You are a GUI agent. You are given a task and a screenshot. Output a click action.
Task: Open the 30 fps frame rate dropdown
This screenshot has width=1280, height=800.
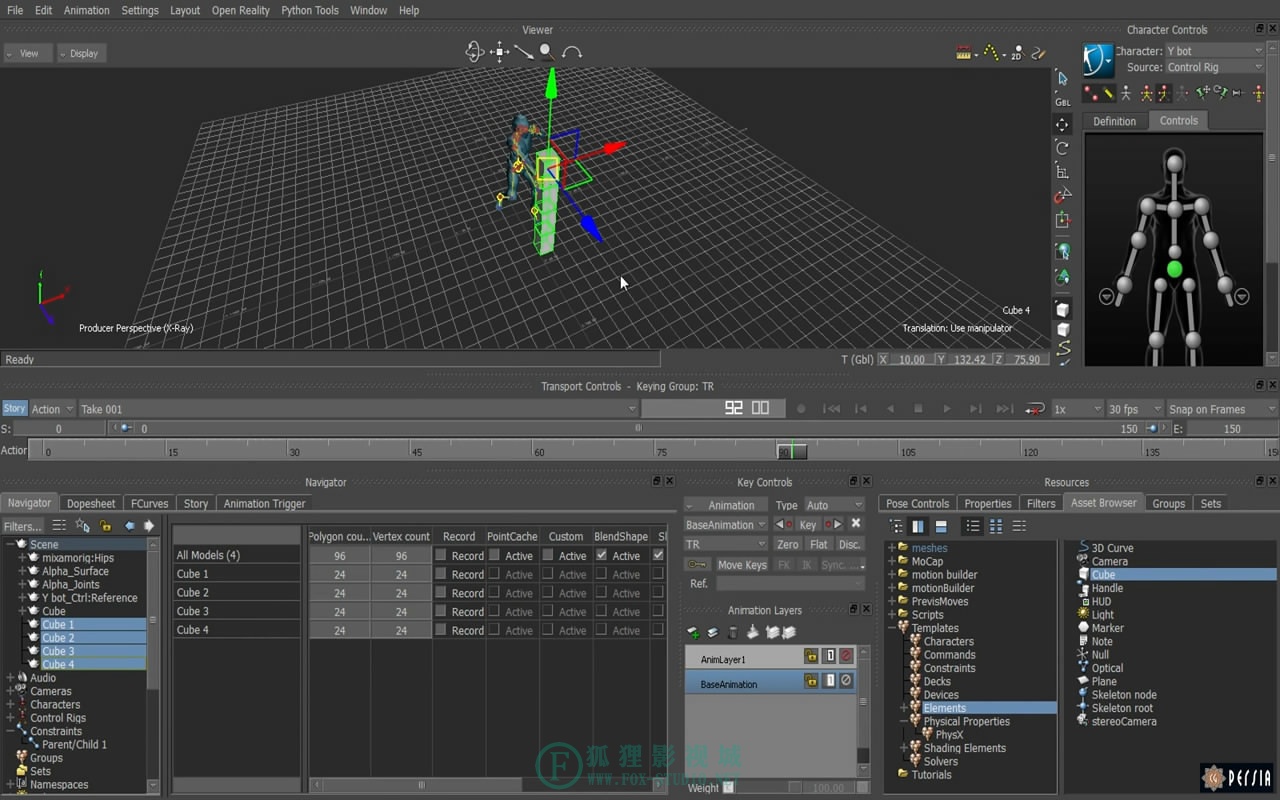(x=1134, y=409)
